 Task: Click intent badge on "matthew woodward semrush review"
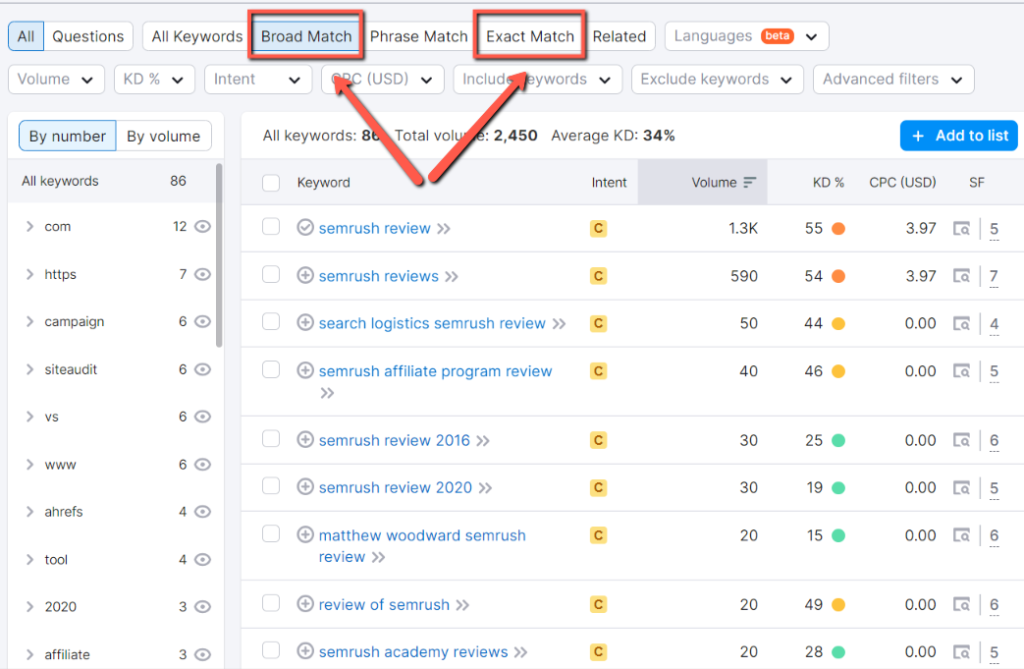pyautogui.click(x=598, y=535)
